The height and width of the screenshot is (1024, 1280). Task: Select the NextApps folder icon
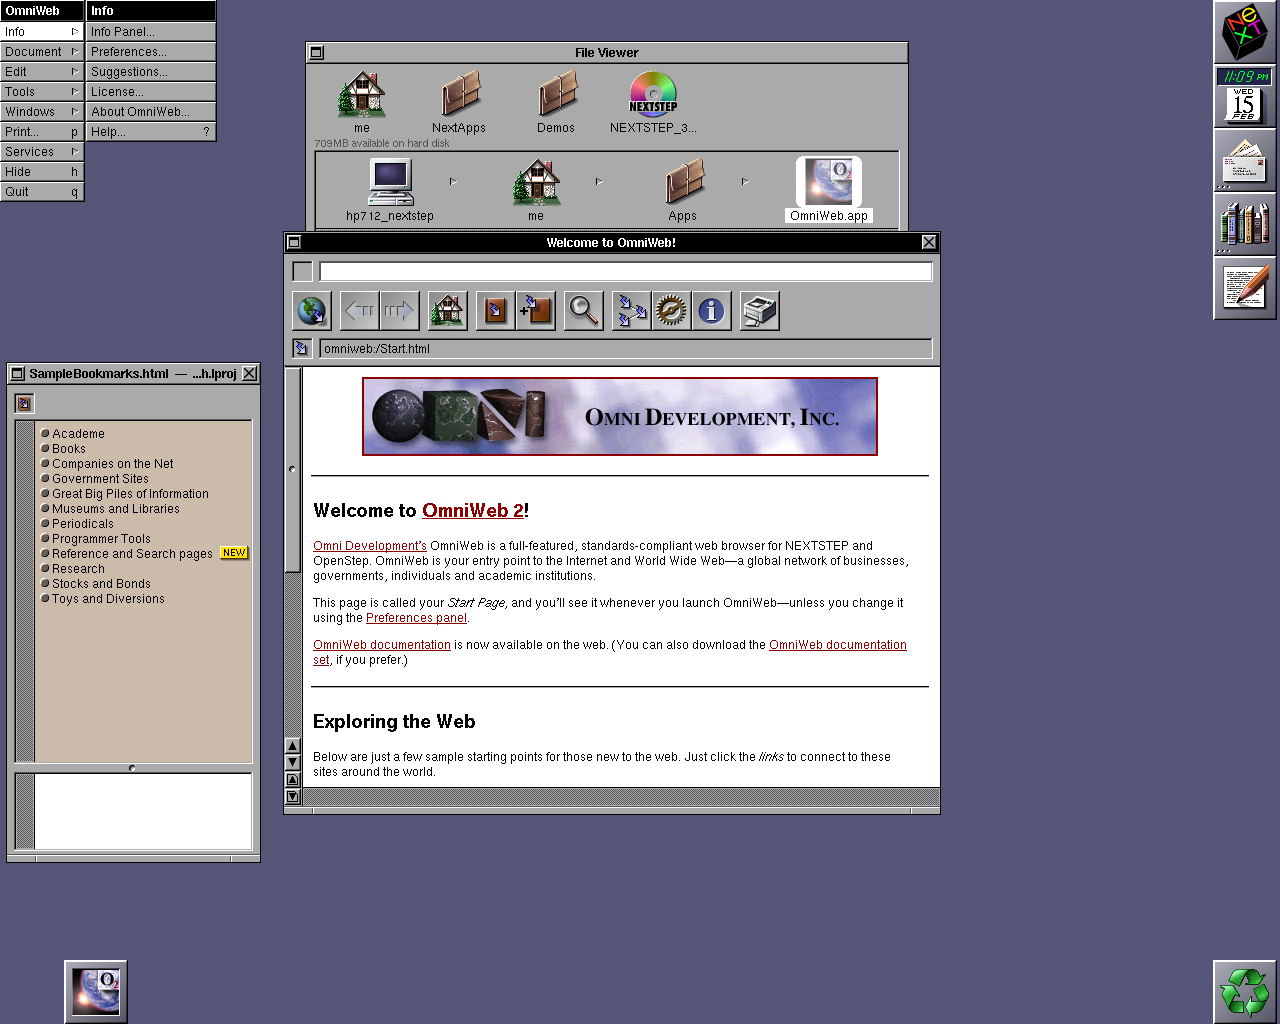coord(459,96)
